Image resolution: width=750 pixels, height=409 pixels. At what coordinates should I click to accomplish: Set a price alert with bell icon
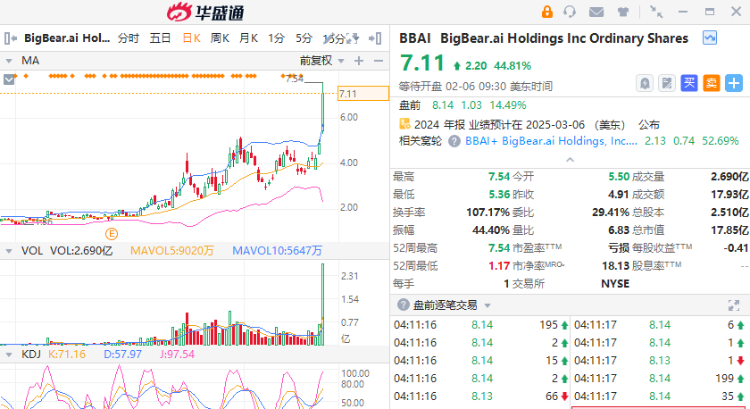pyautogui.click(x=645, y=84)
